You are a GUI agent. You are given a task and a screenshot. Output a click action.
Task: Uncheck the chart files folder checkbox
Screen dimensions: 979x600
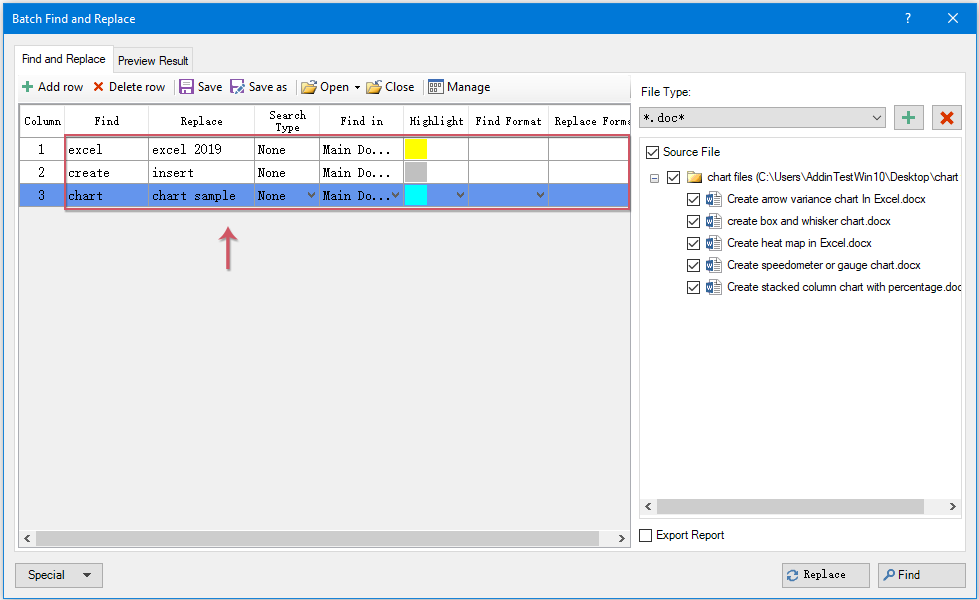pos(673,177)
